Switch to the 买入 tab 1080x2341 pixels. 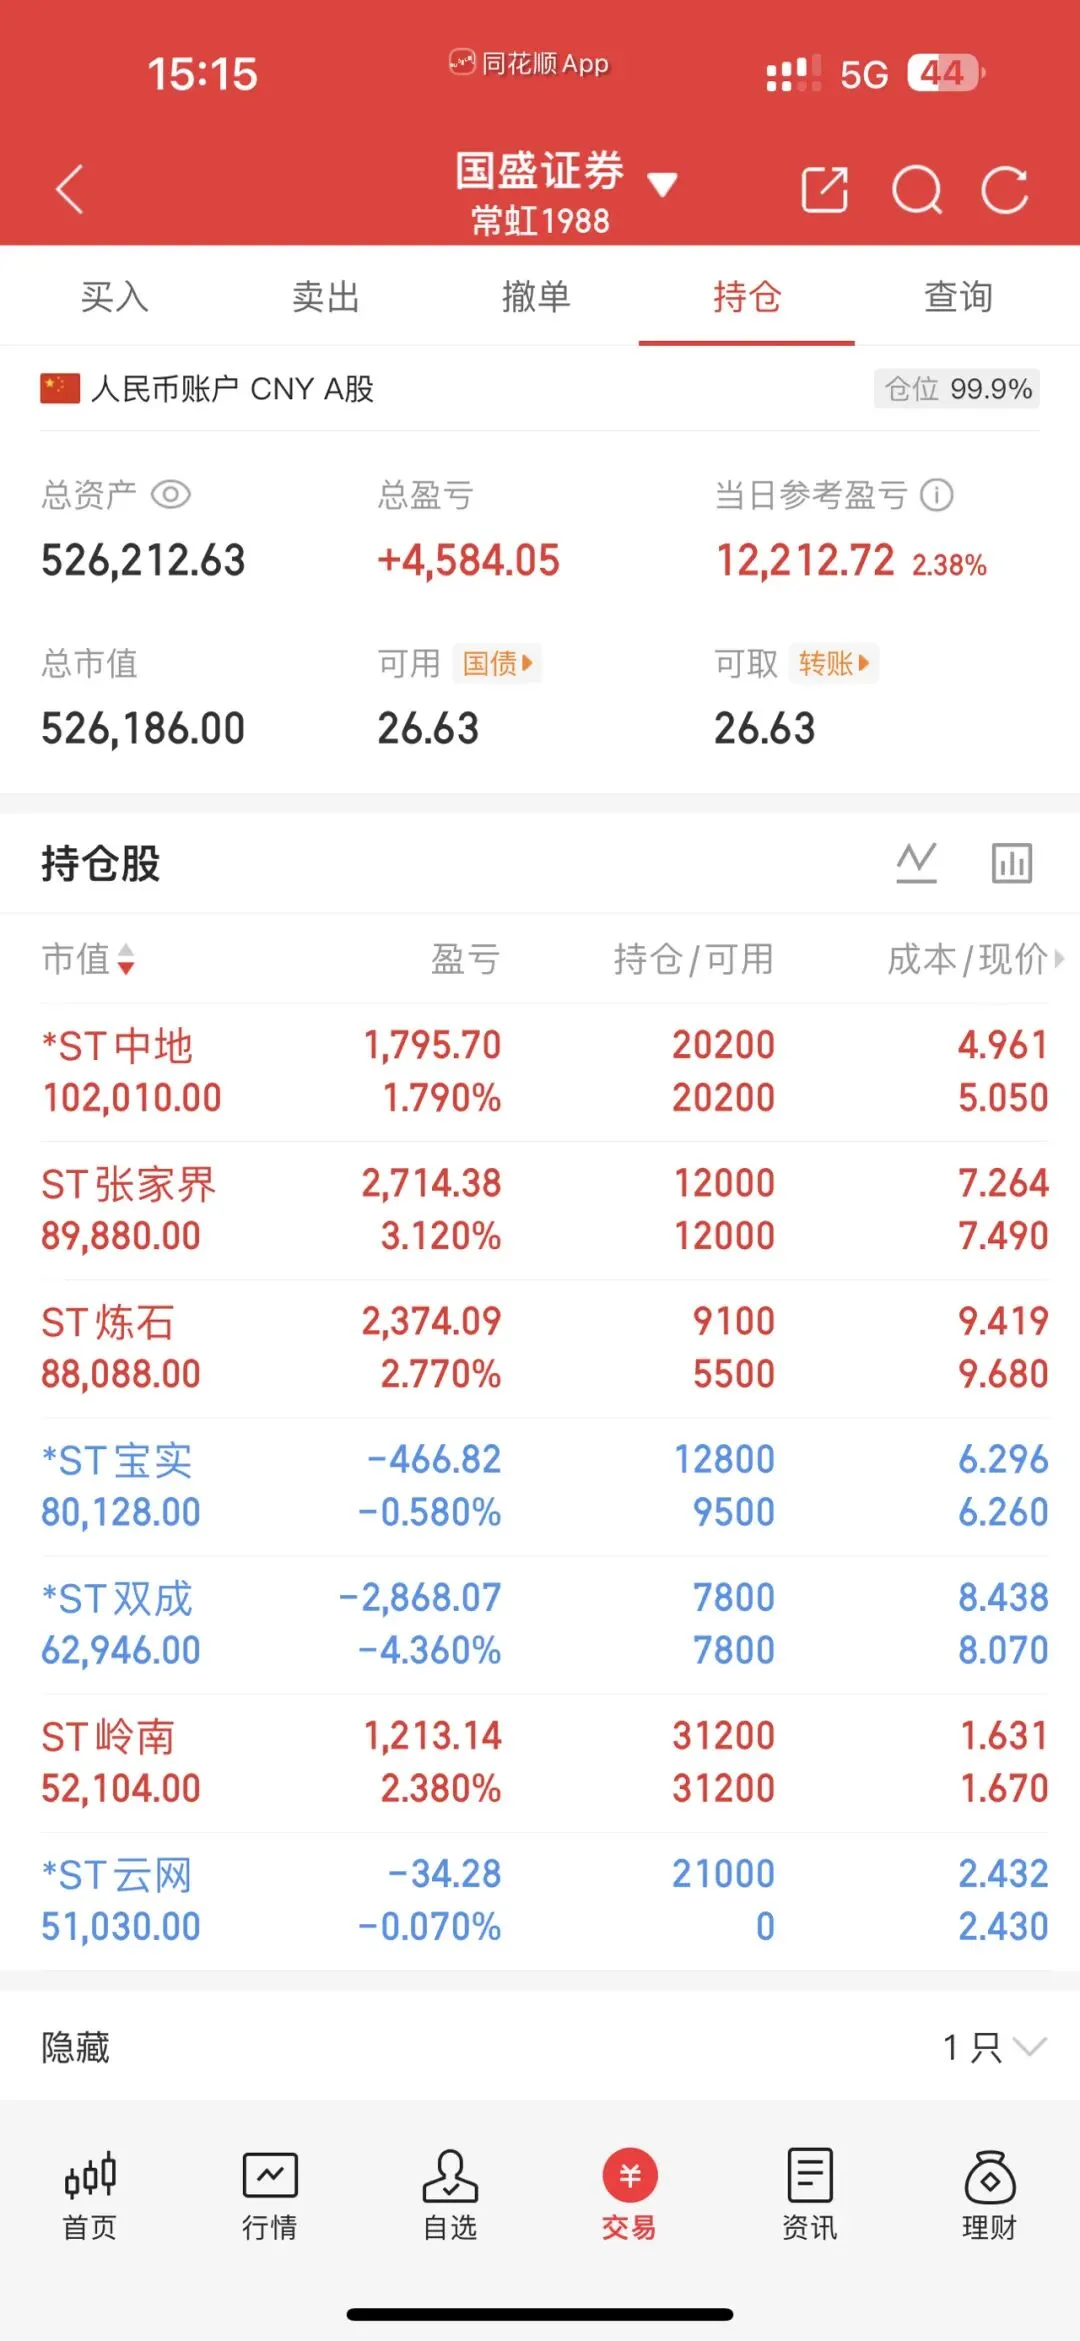[x=114, y=296]
